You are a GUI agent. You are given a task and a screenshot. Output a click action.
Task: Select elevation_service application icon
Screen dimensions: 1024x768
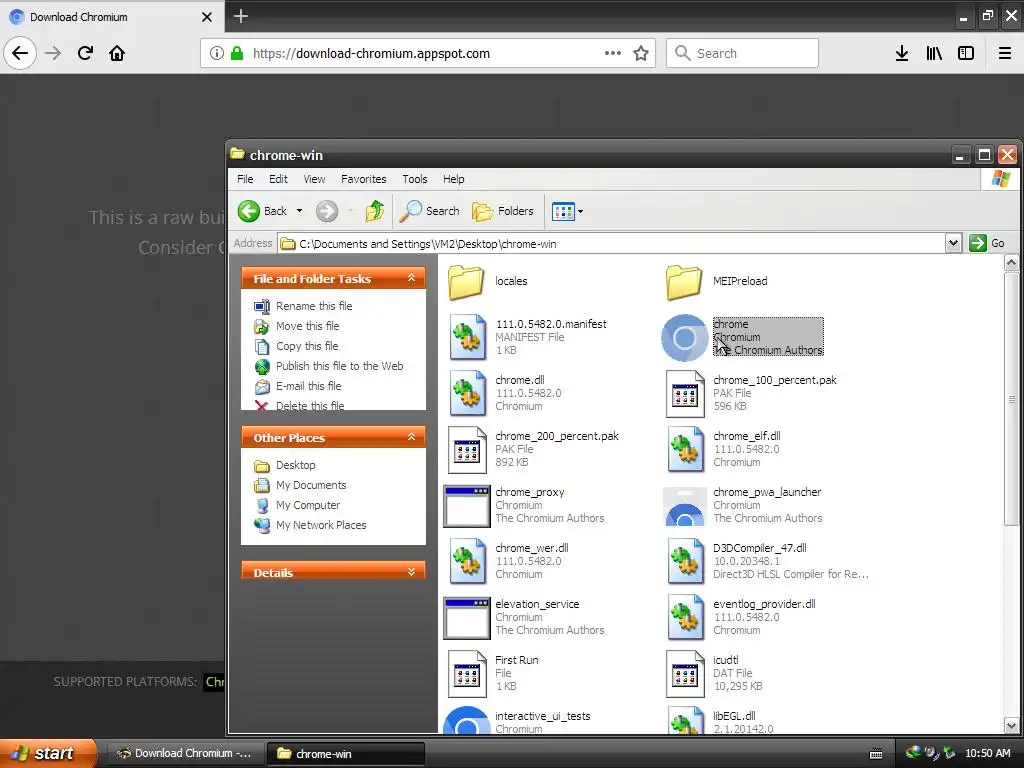click(x=467, y=618)
